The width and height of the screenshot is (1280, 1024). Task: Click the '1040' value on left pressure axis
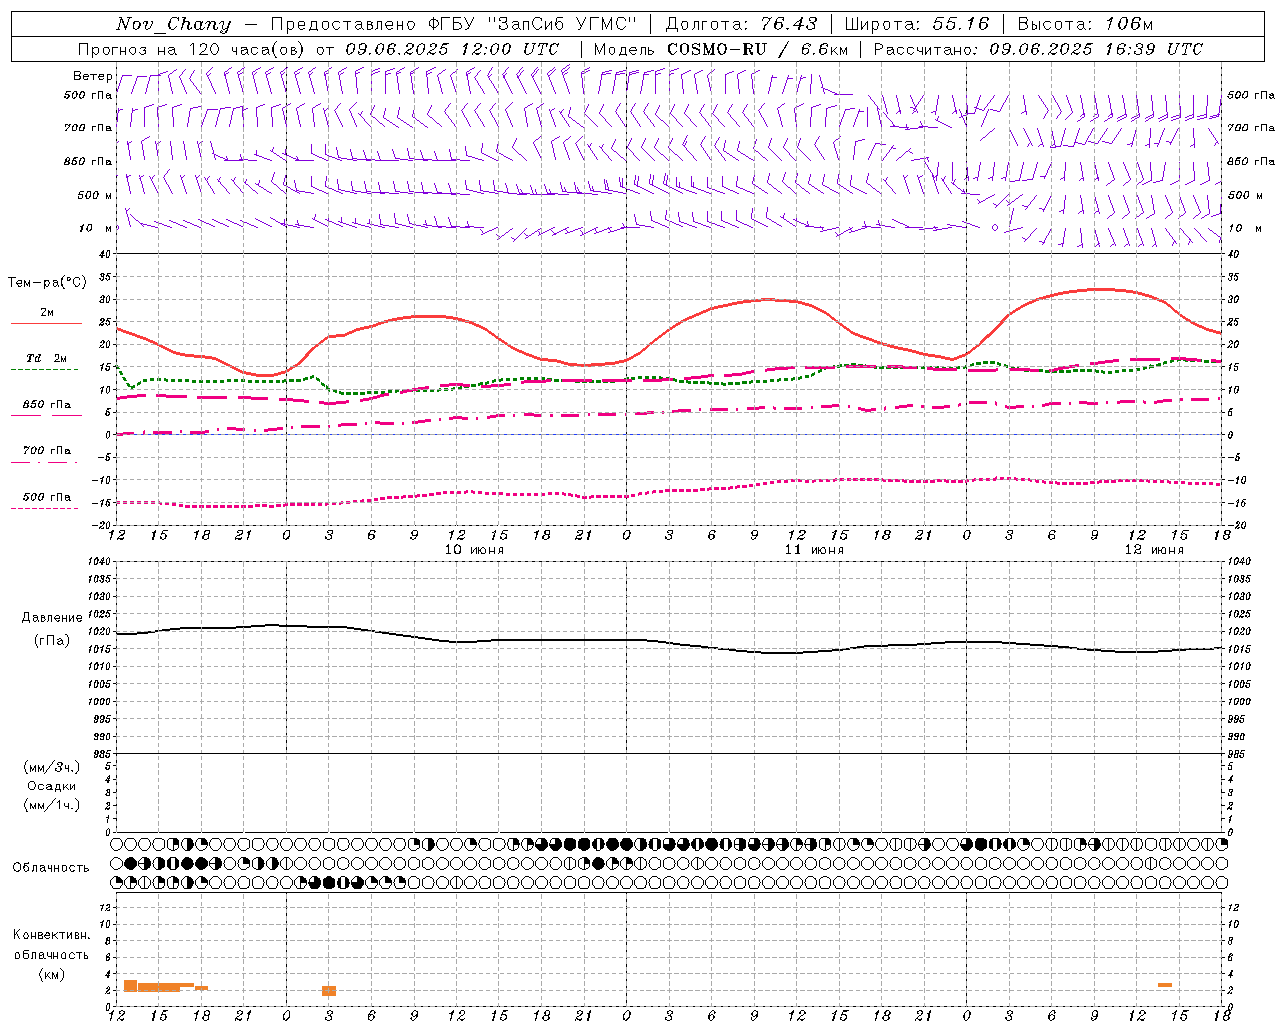point(100,562)
